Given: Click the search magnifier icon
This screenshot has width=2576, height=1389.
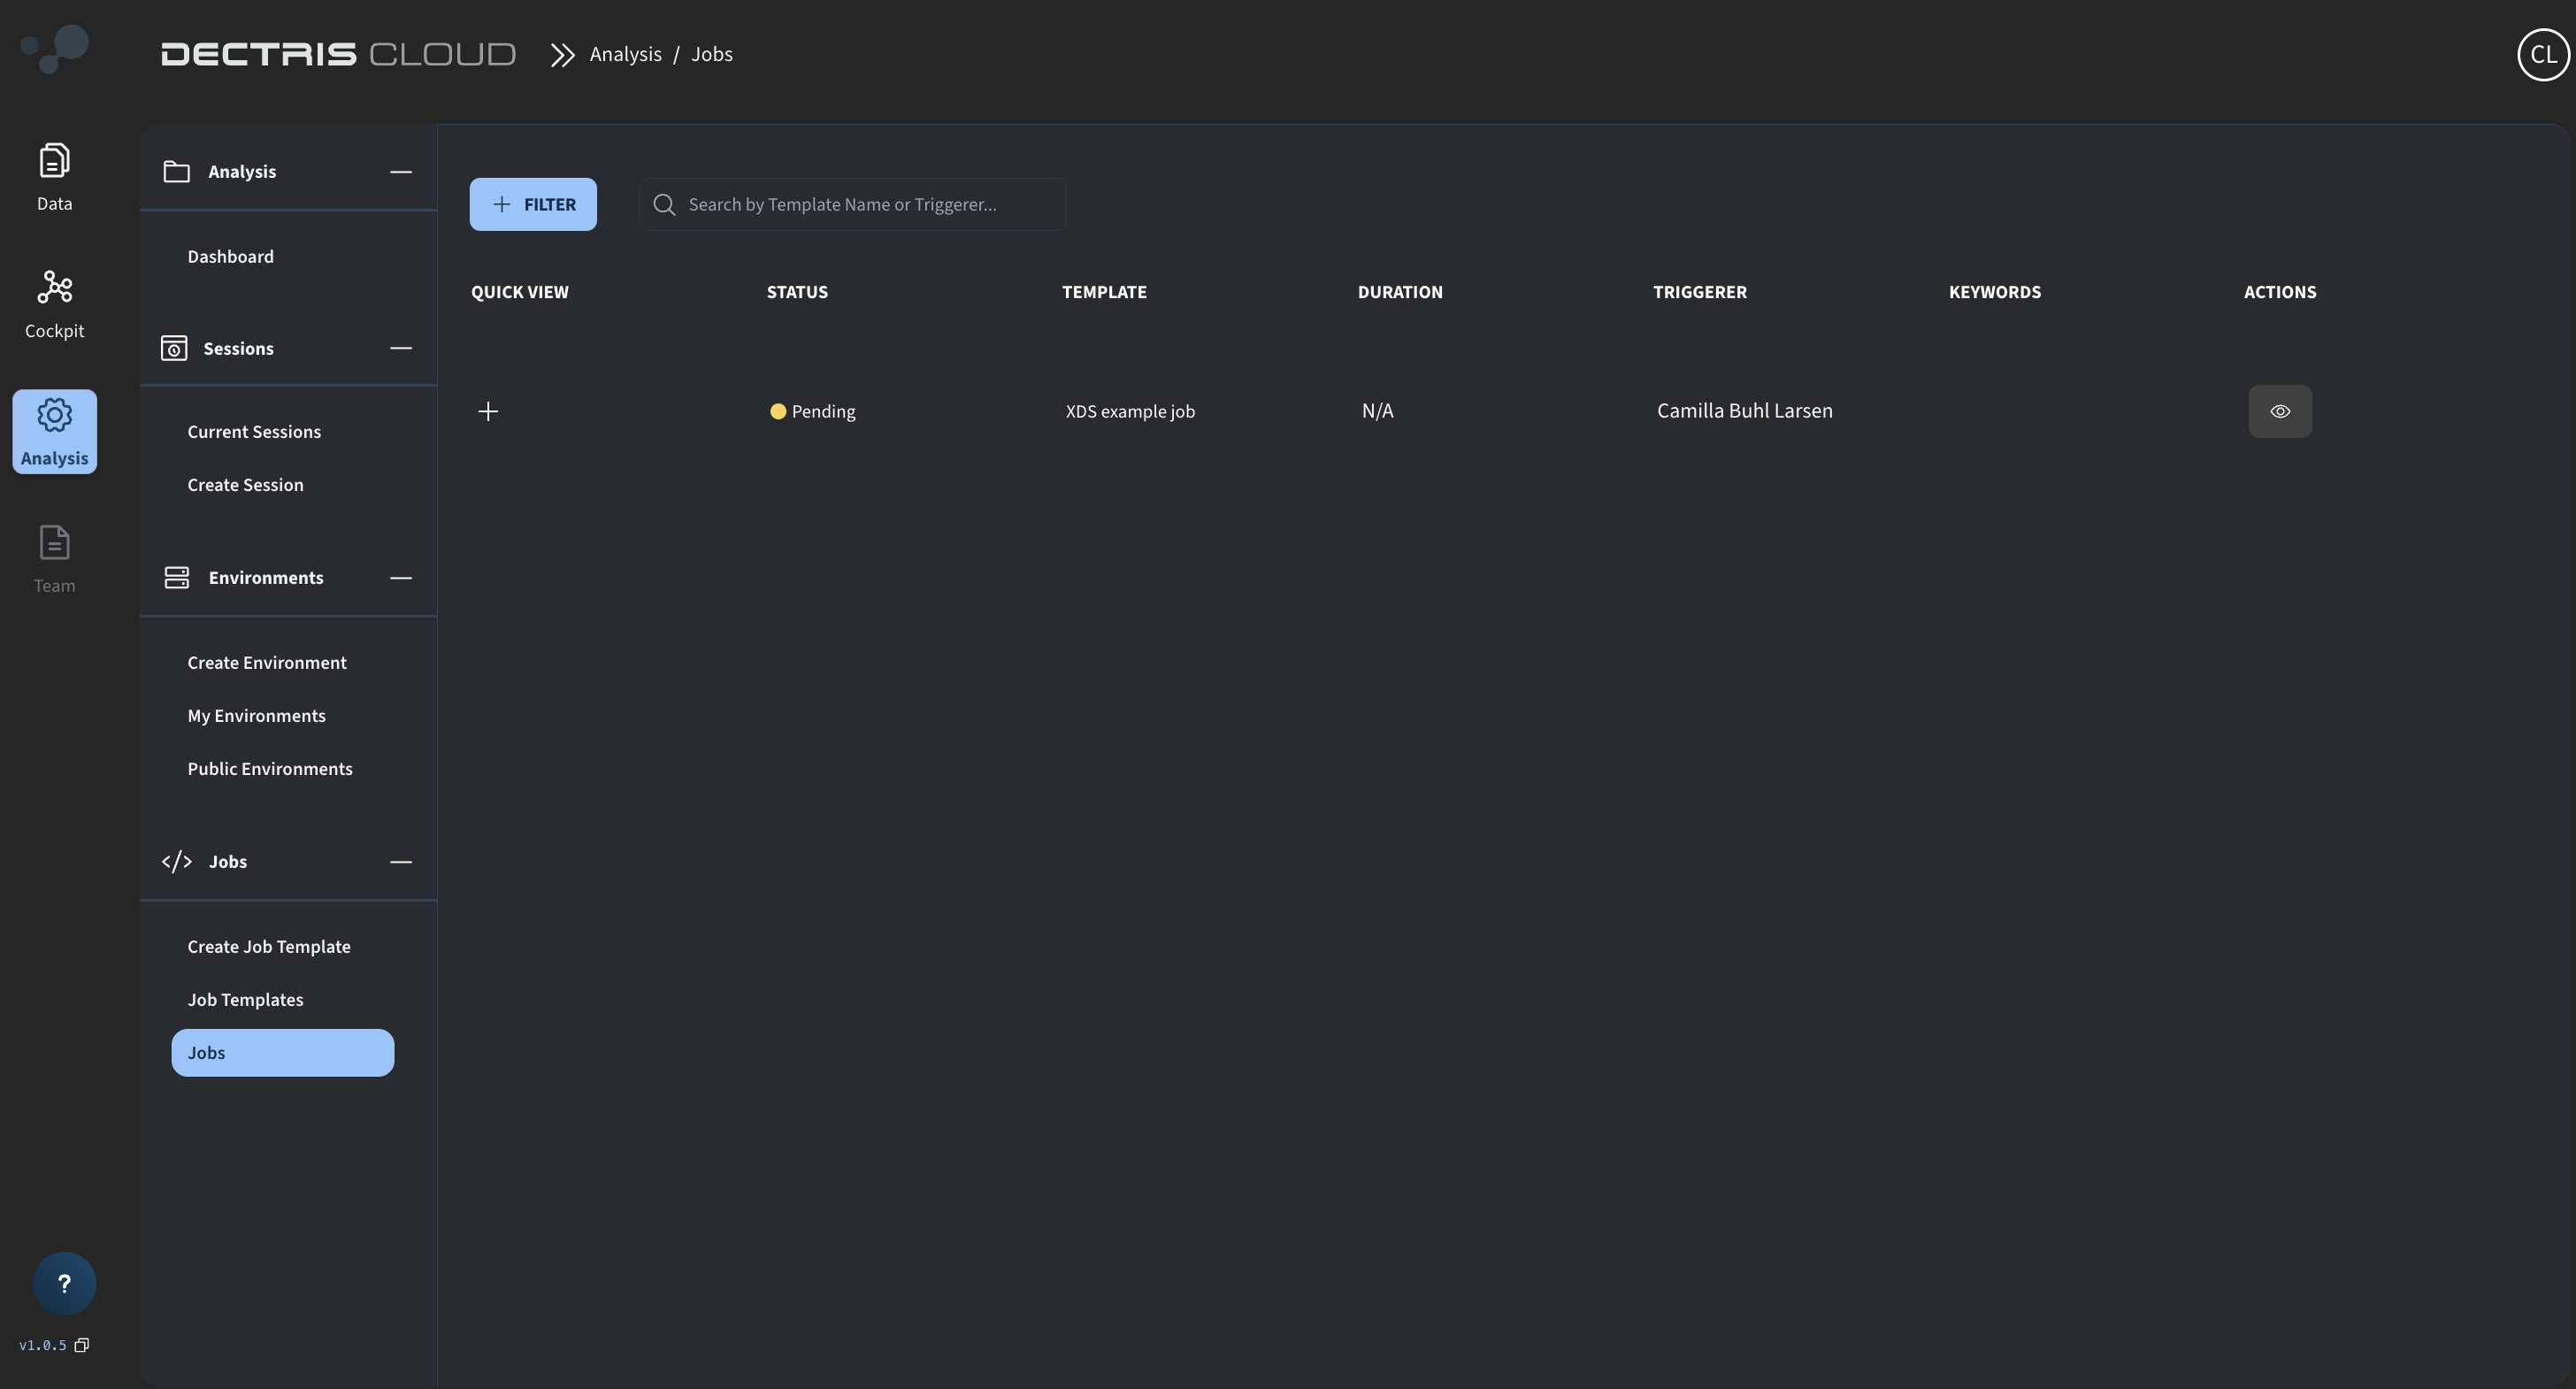Looking at the screenshot, I should pos(664,204).
